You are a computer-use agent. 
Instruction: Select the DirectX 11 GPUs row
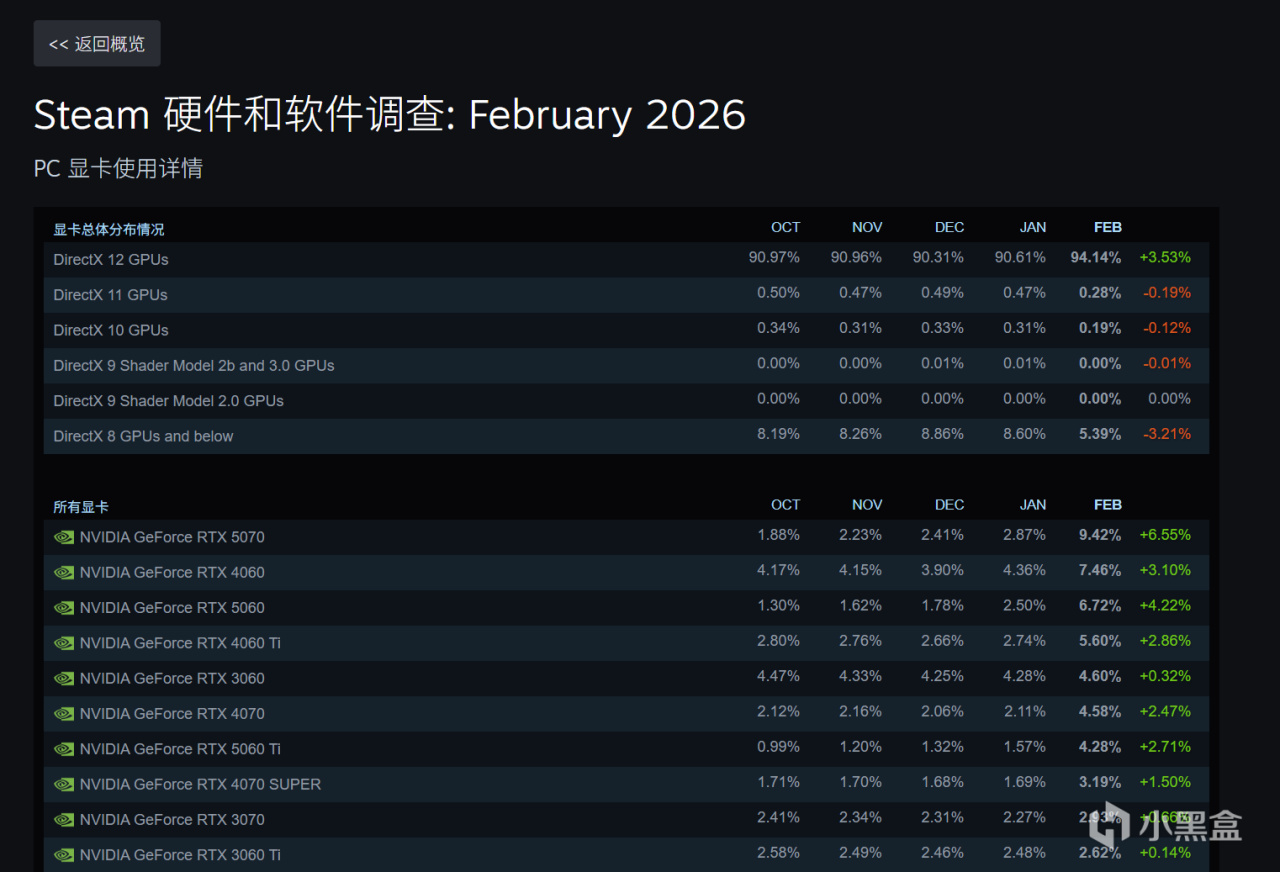pos(110,295)
